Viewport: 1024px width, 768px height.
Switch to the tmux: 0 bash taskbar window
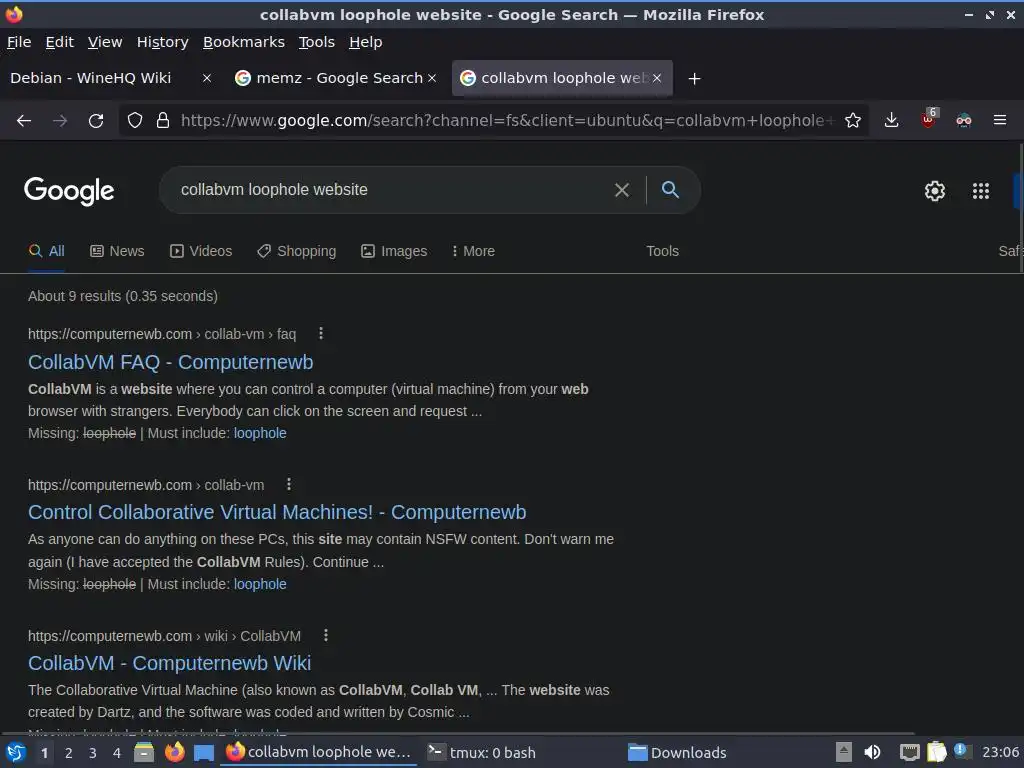pos(481,753)
